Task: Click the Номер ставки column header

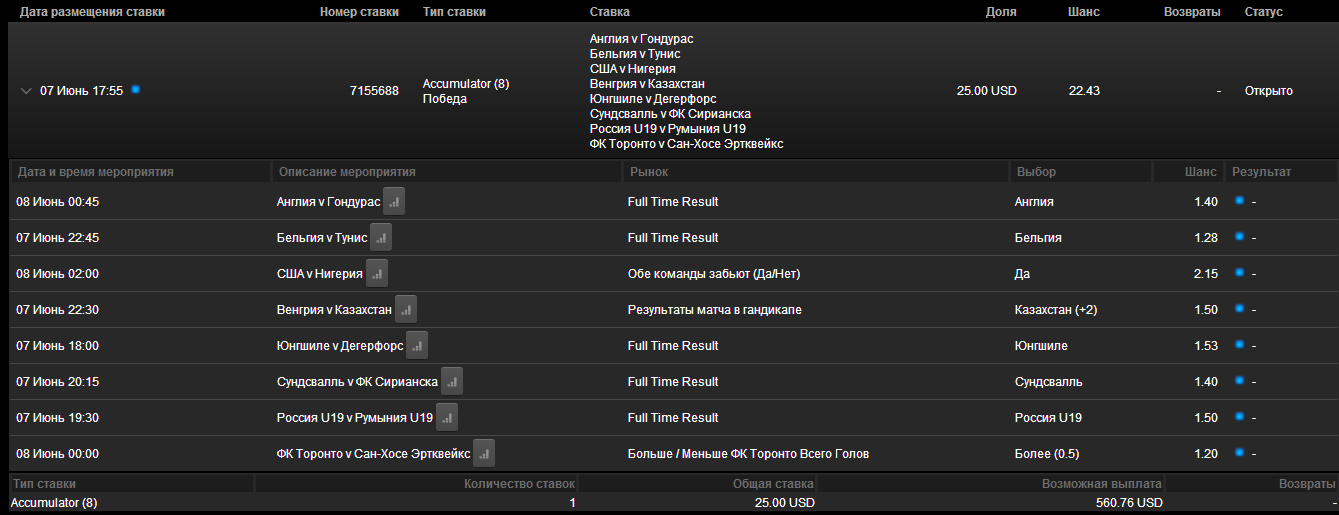Action: (359, 12)
